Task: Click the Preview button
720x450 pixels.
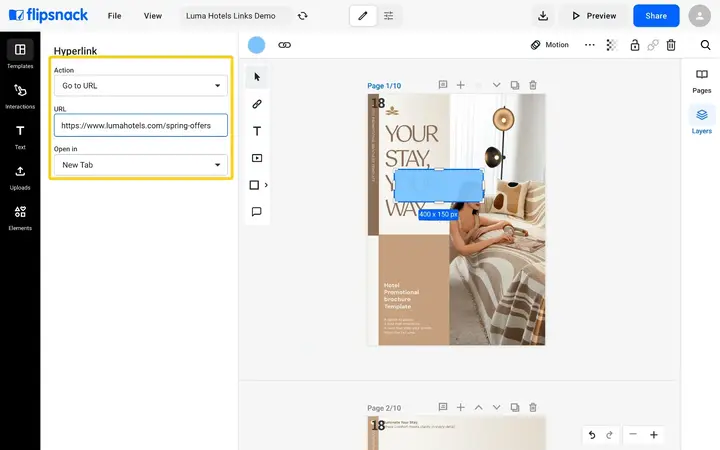Action: [x=594, y=16]
